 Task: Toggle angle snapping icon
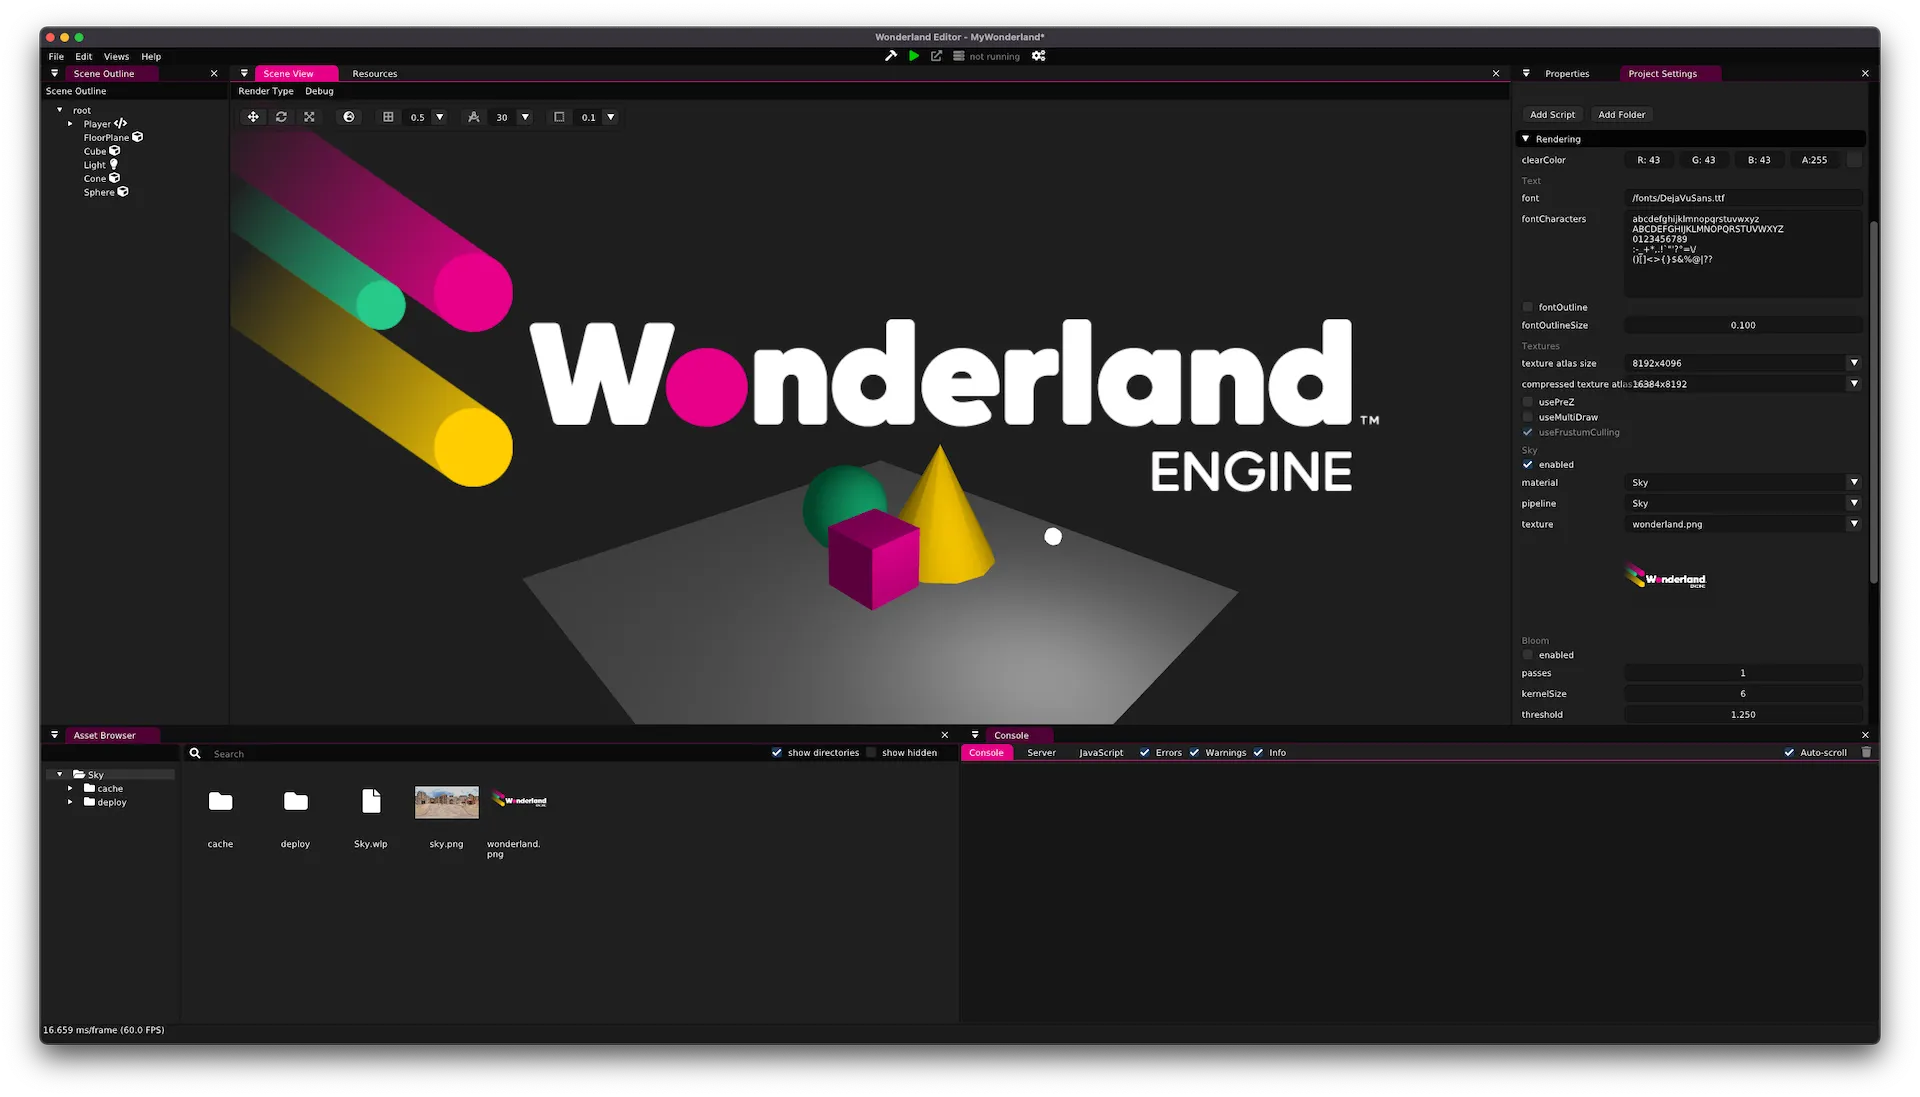click(x=474, y=117)
